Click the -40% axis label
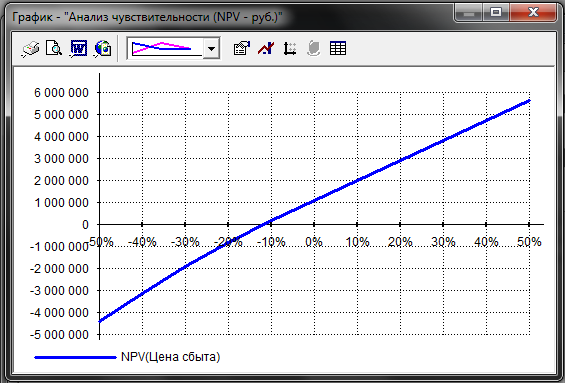 142,241
